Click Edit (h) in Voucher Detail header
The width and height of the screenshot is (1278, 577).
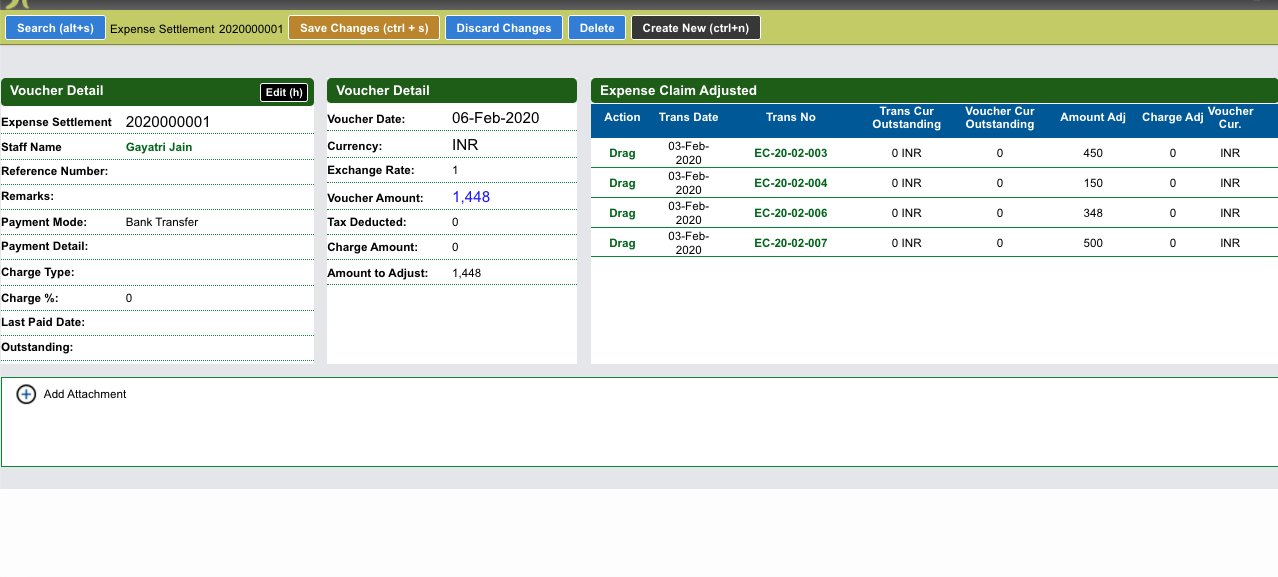click(x=283, y=92)
